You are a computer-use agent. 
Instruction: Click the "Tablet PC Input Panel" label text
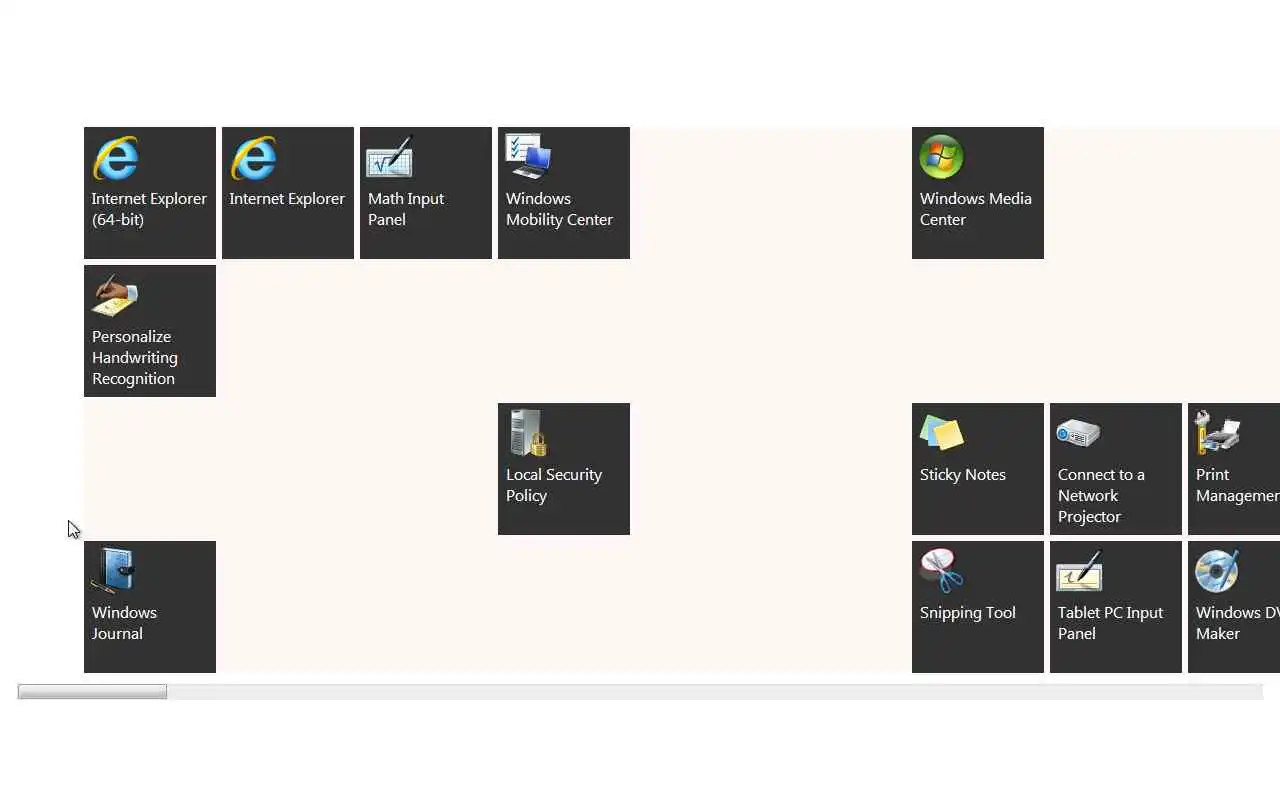click(x=1110, y=623)
